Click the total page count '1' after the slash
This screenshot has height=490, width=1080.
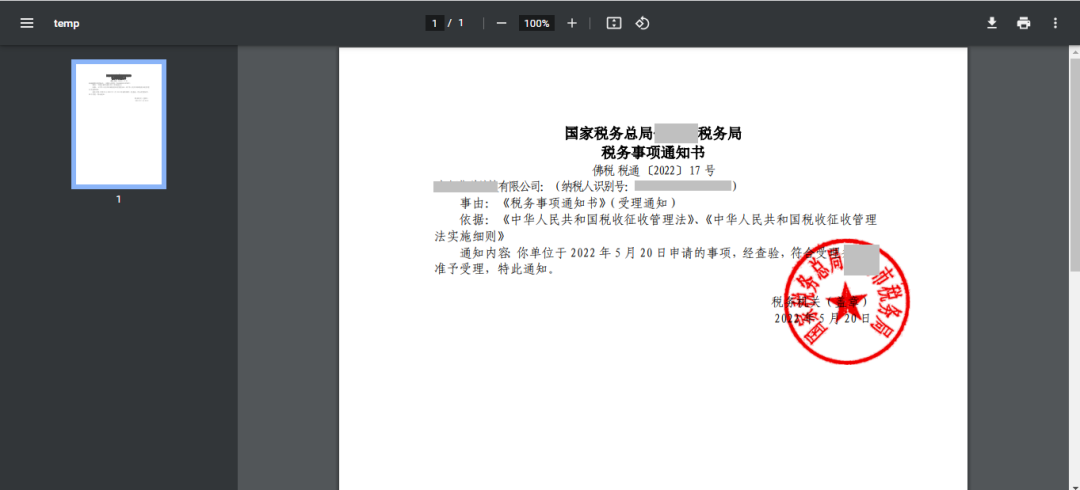point(461,23)
